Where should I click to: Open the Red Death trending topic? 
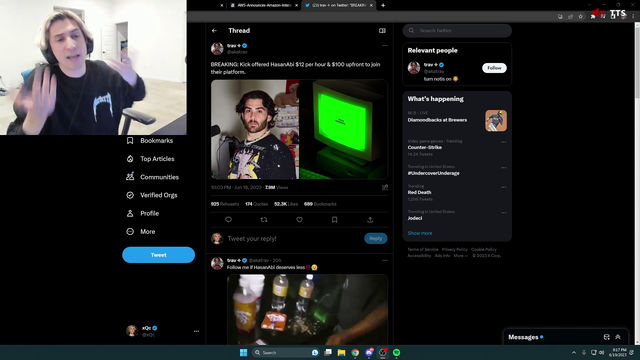[x=419, y=192]
